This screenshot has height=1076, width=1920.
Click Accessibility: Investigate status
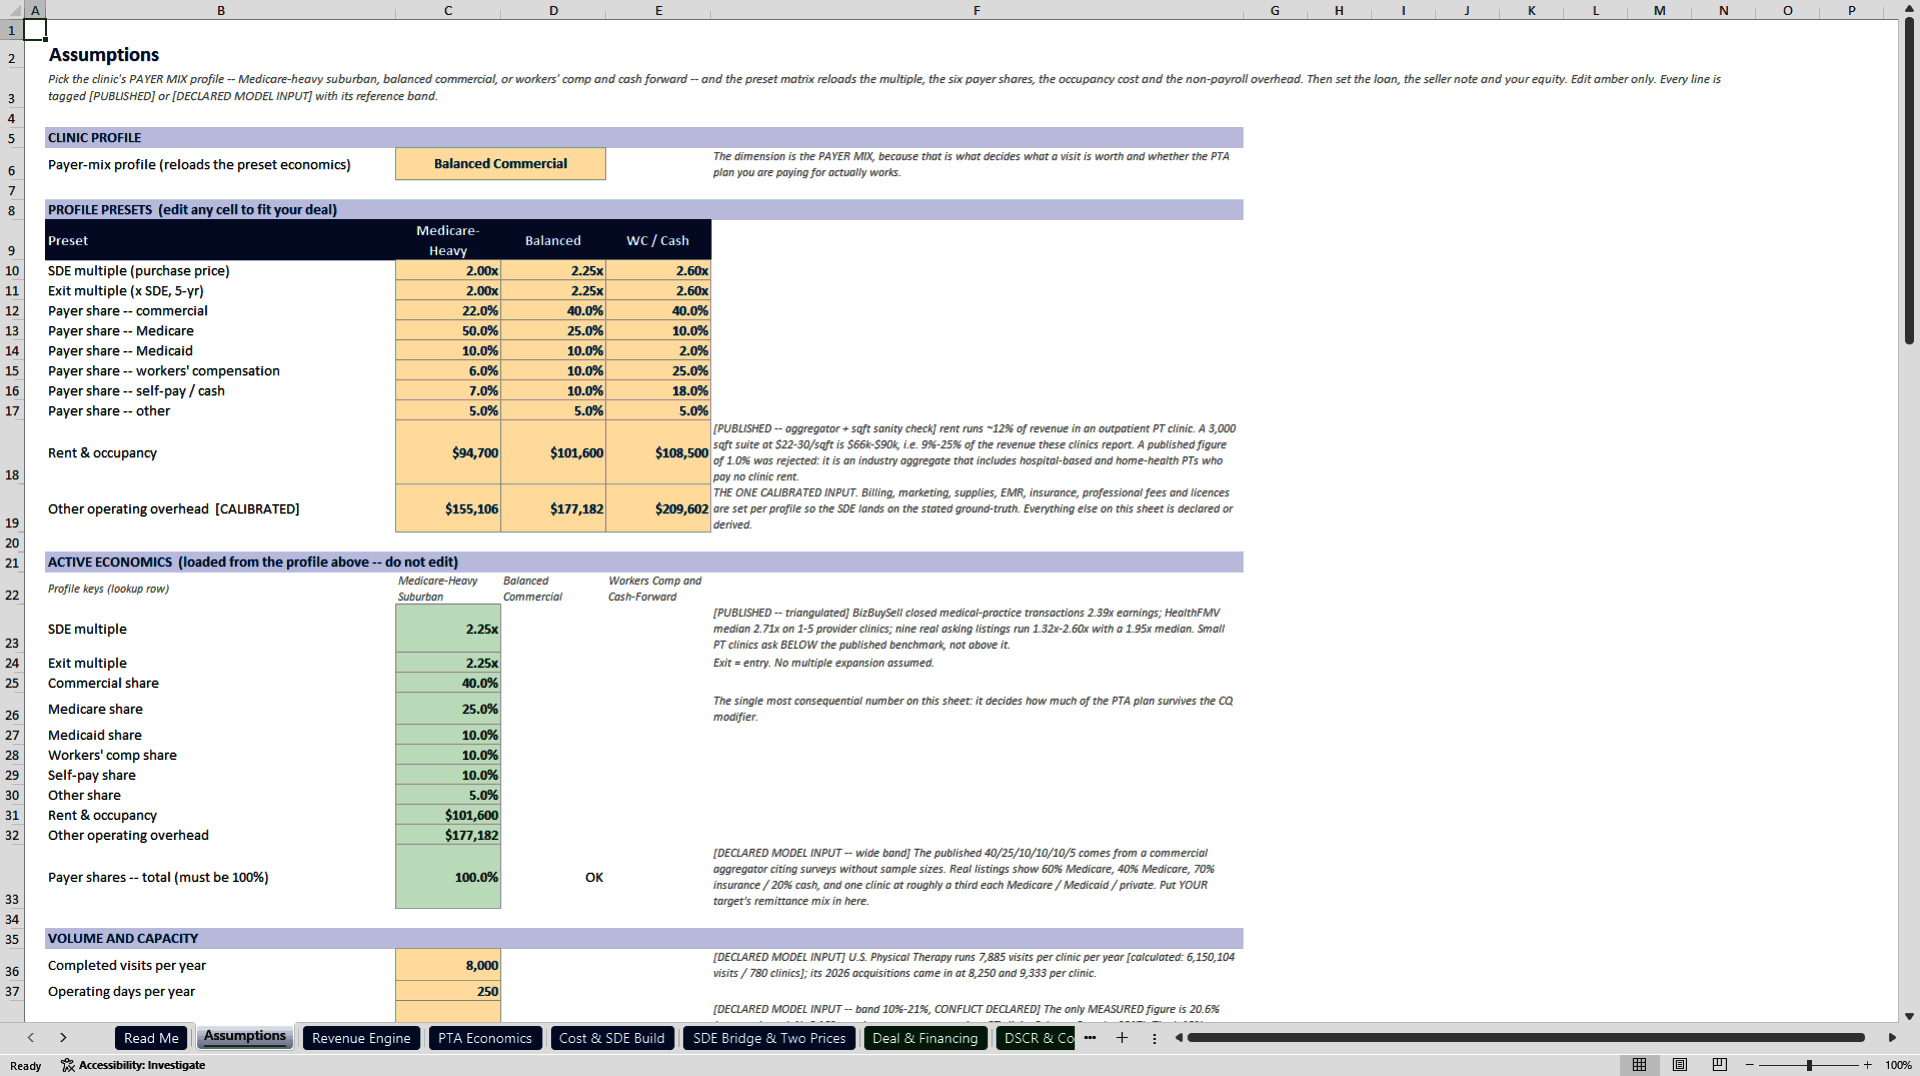(133, 1065)
